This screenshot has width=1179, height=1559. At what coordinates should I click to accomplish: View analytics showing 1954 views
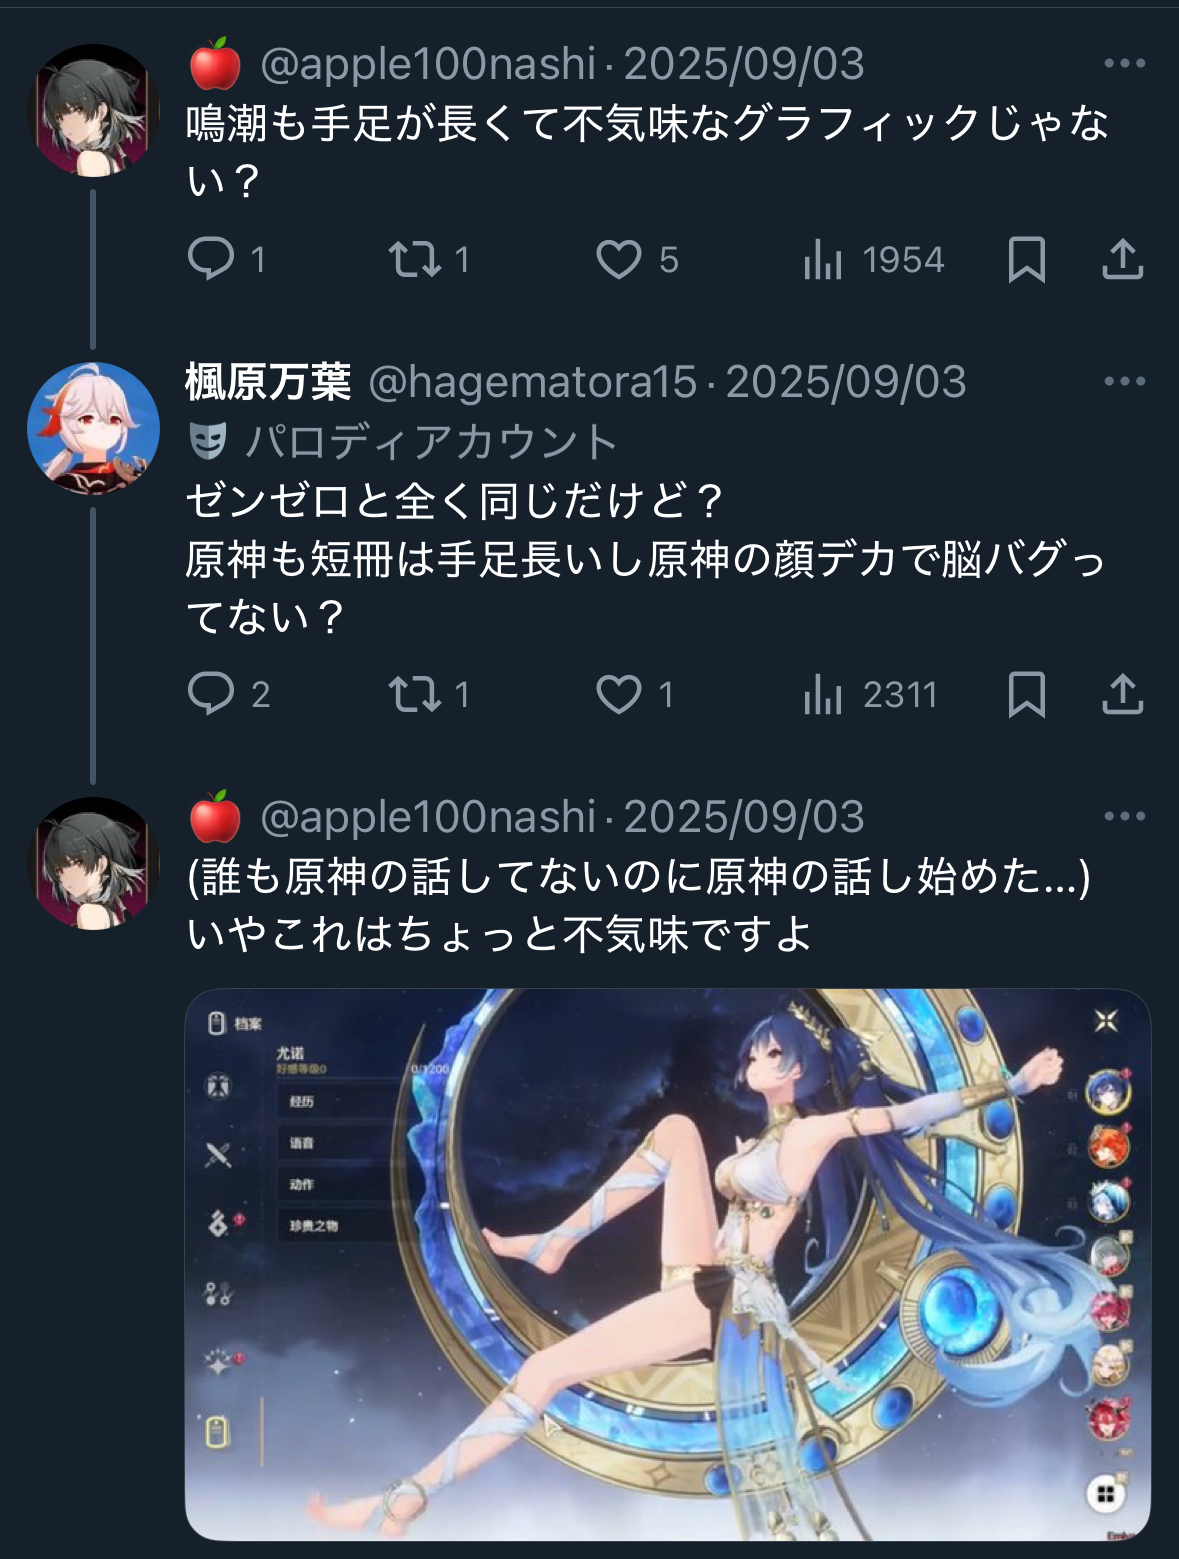pyautogui.click(x=873, y=260)
